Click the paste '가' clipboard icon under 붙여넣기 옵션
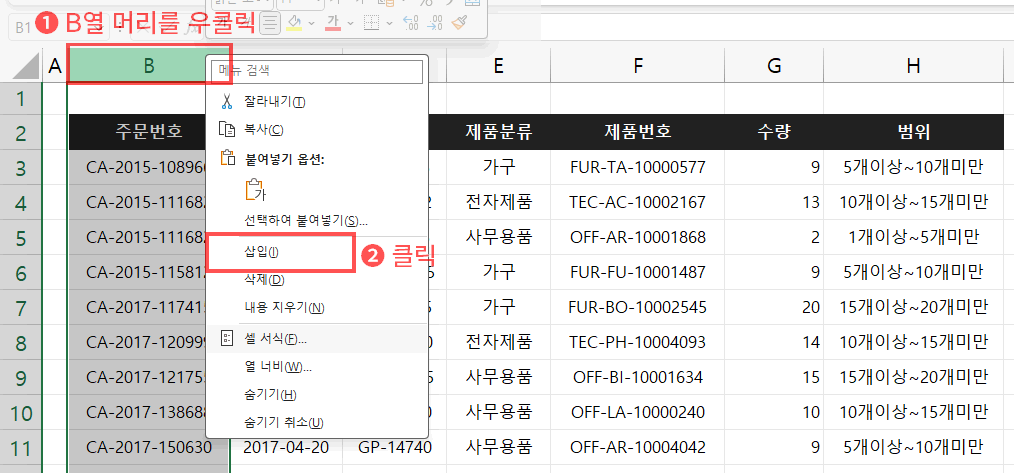 pyautogui.click(x=256, y=190)
